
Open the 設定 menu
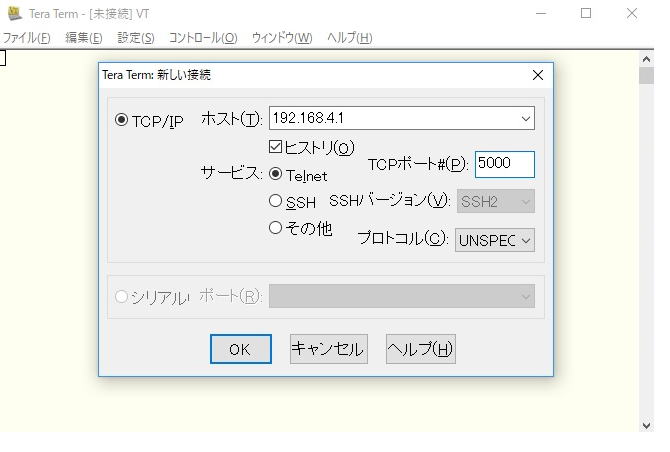pyautogui.click(x=136, y=38)
